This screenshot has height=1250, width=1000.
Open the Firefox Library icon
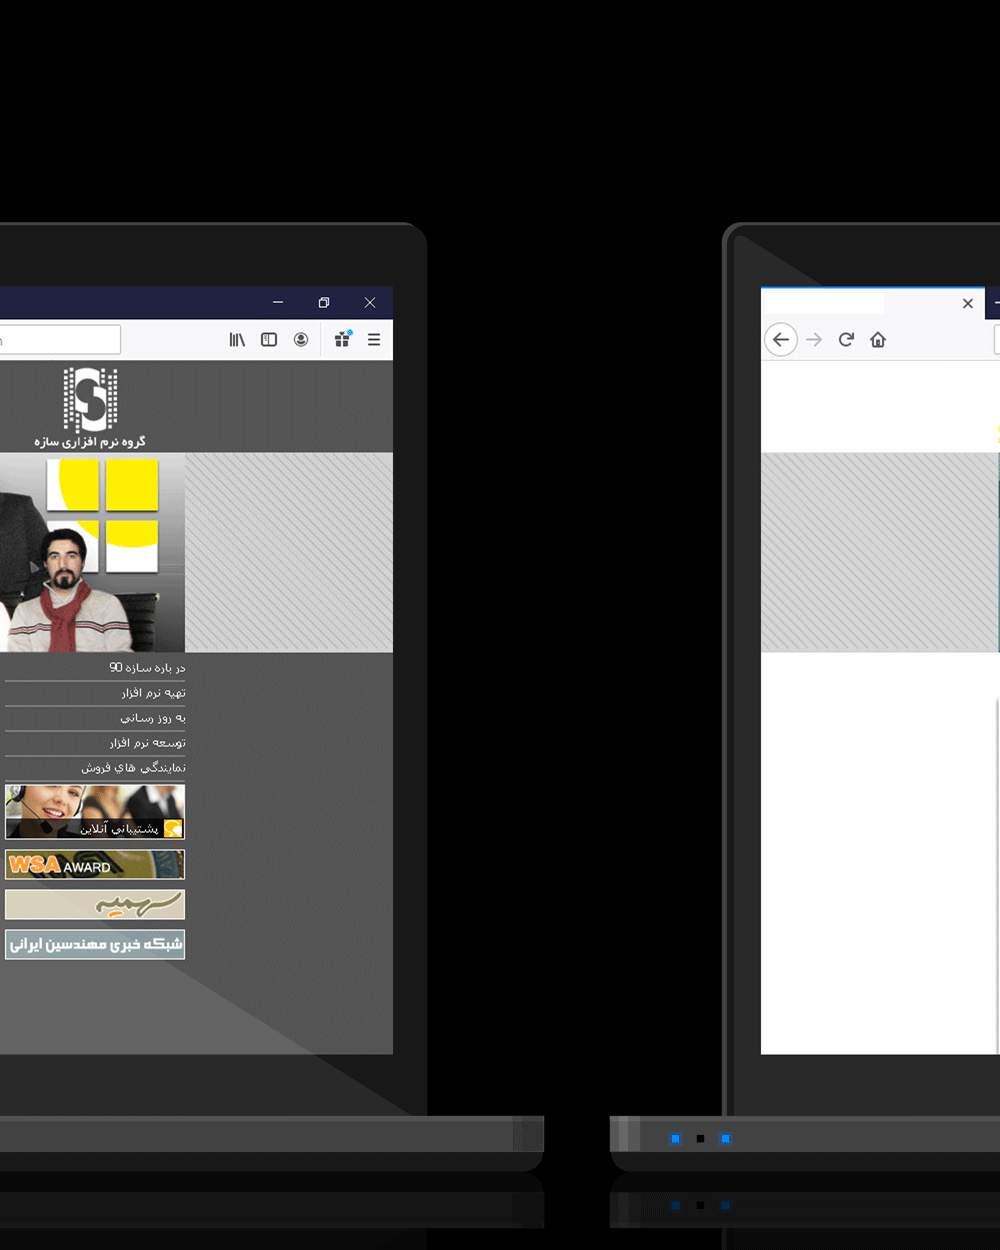[237, 340]
